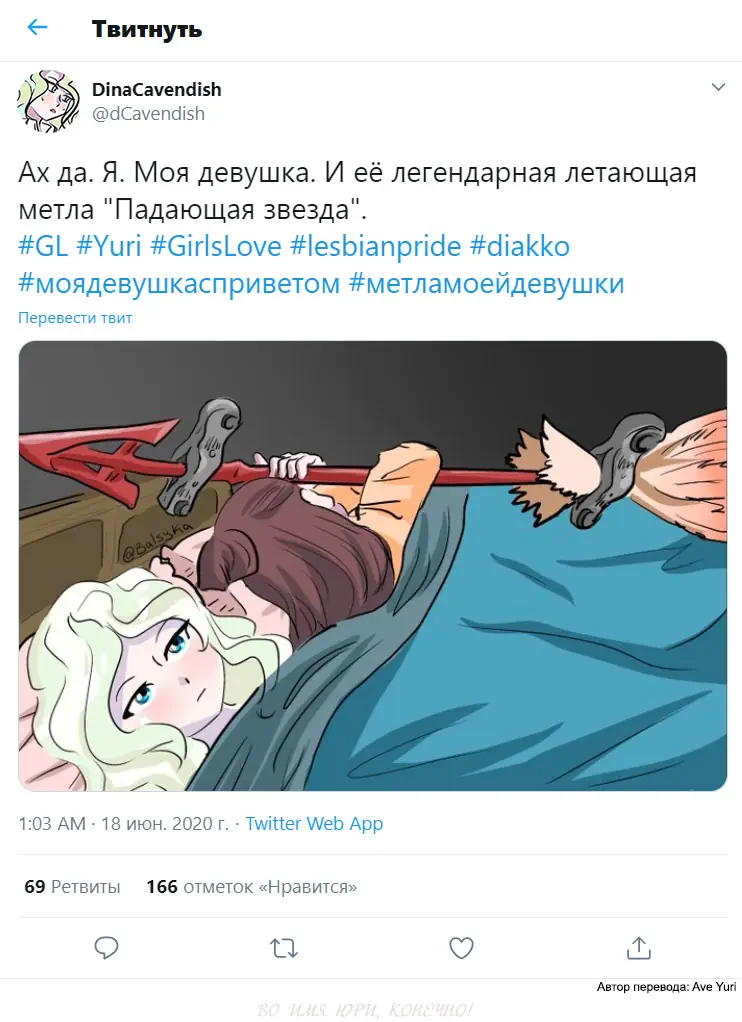View 166 отметок «Нравится» list

point(252,887)
